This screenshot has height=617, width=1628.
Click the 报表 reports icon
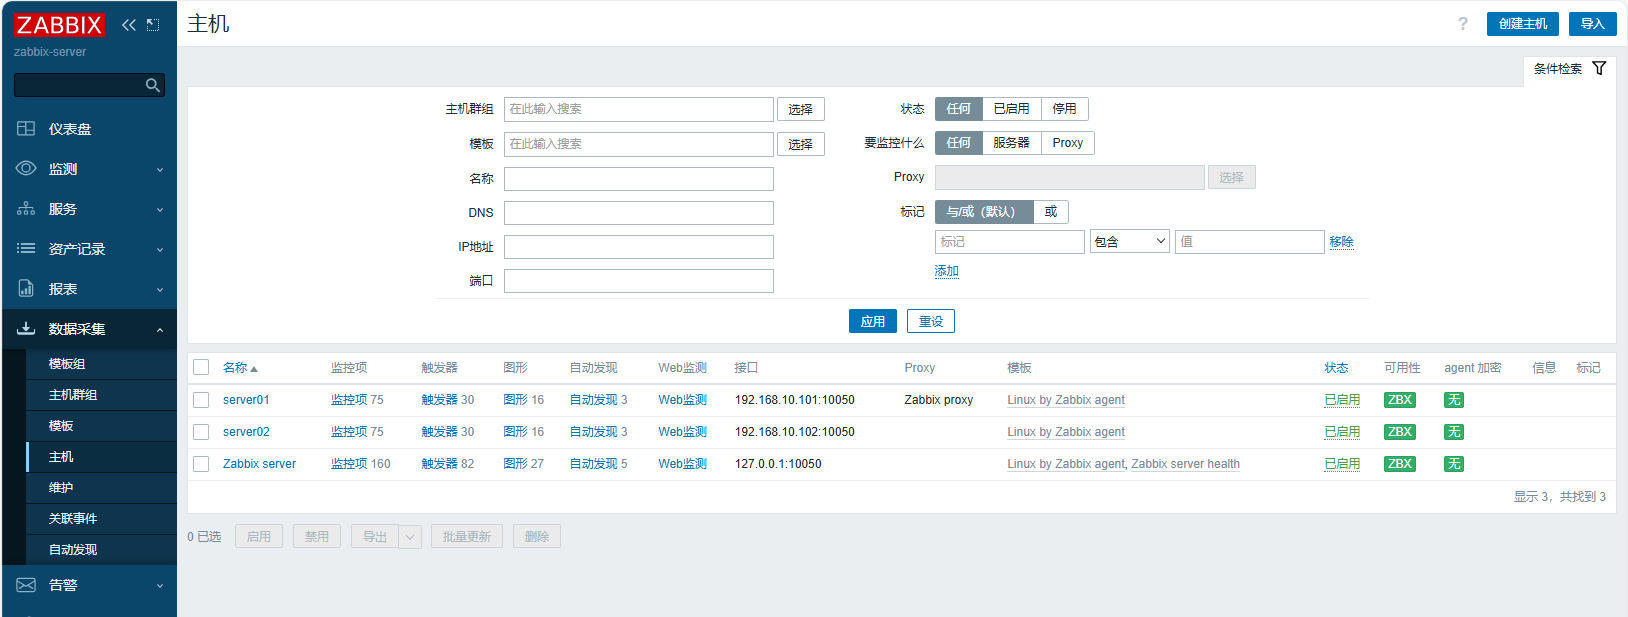[x=26, y=289]
